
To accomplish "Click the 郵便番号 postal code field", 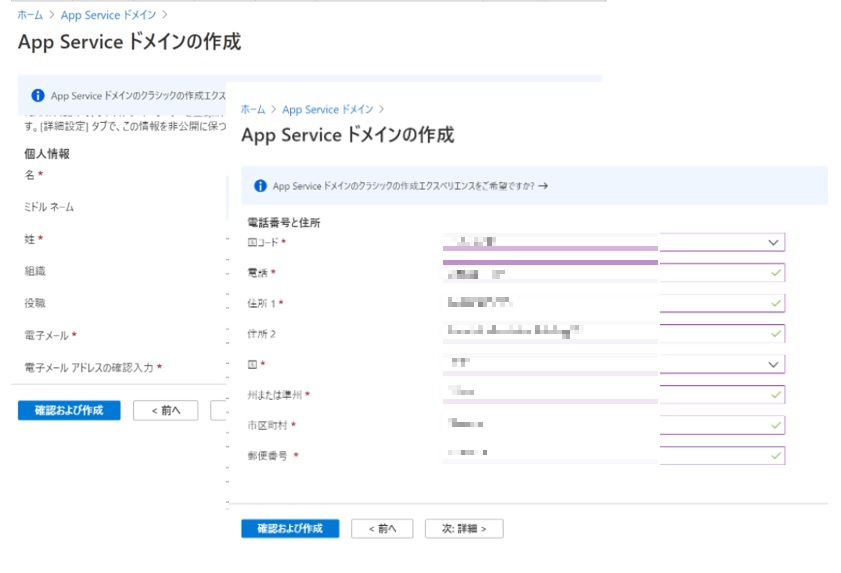I will tap(614, 456).
